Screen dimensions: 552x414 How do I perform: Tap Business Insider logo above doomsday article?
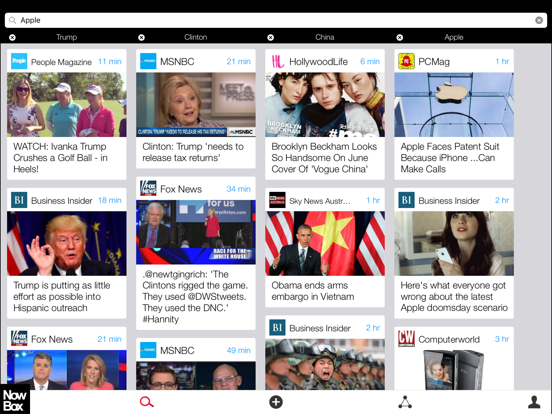[406, 200]
